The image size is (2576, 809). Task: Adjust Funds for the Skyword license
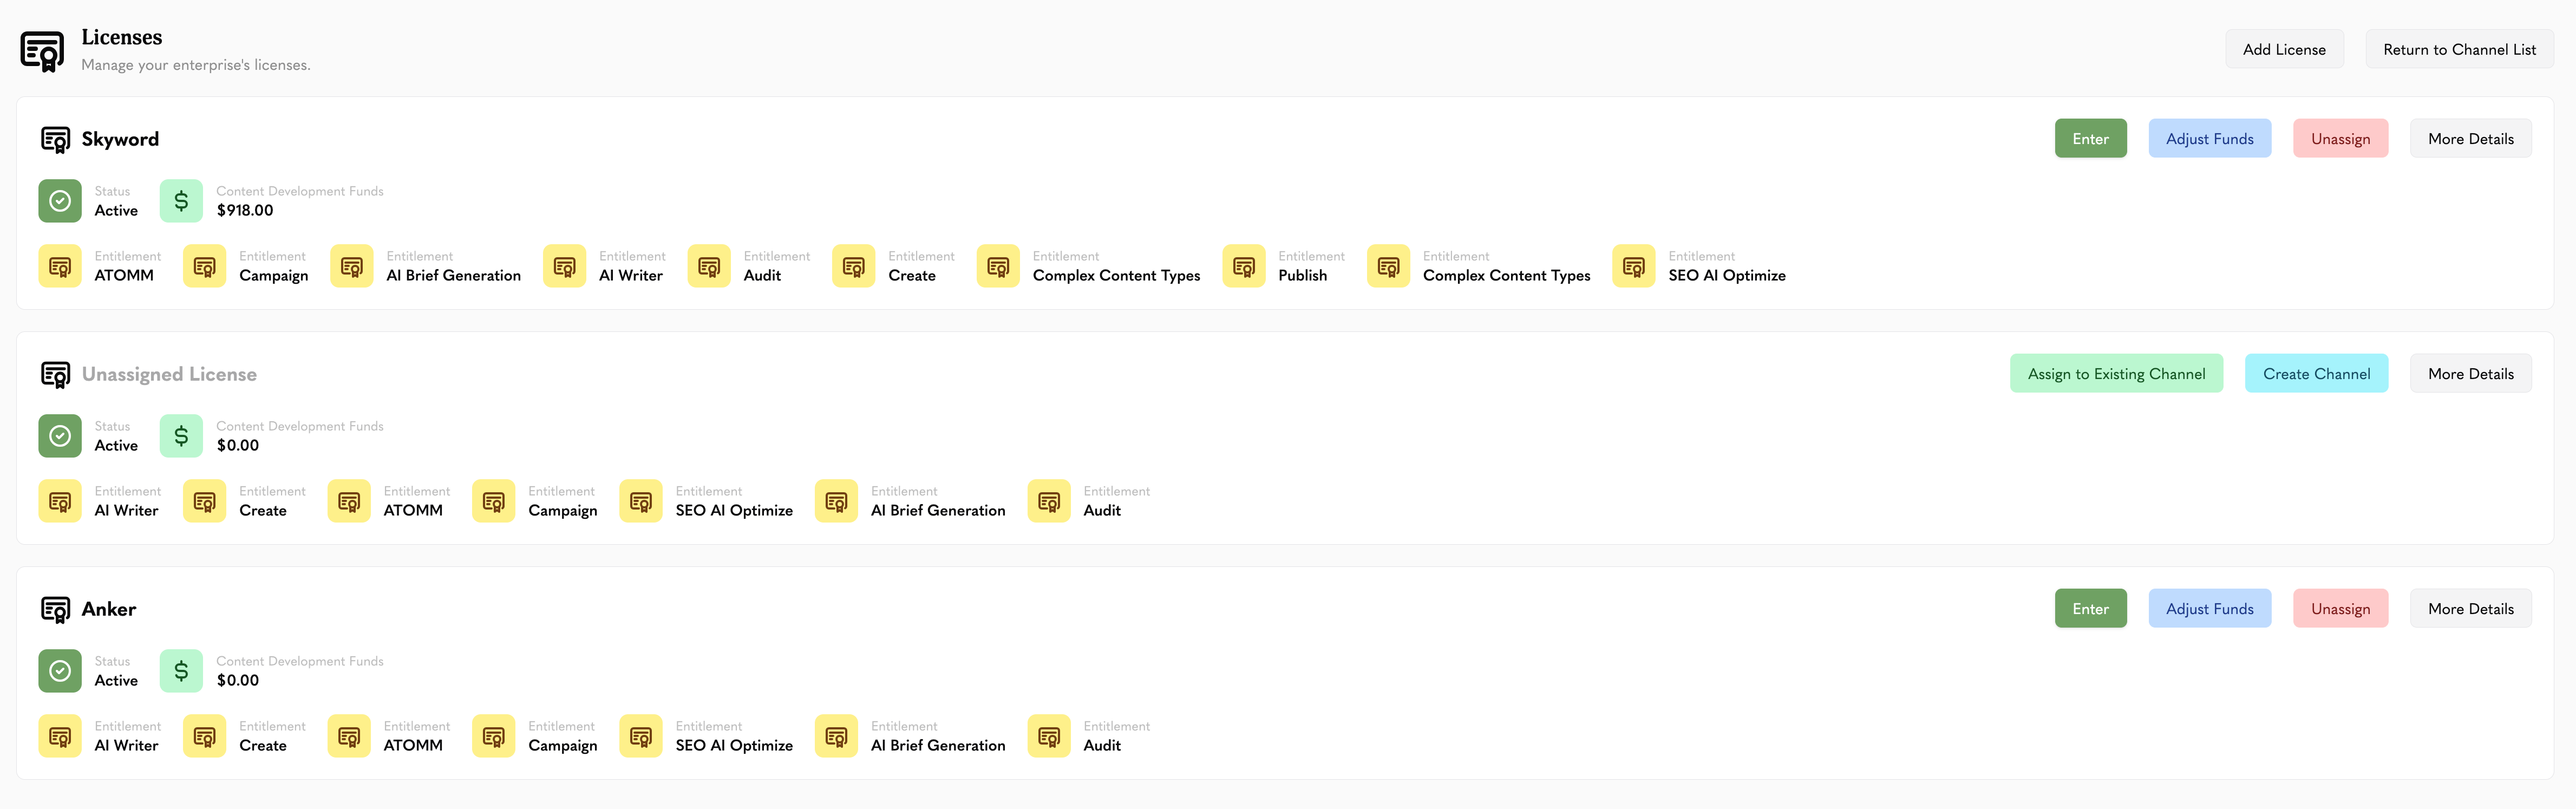click(x=2209, y=139)
